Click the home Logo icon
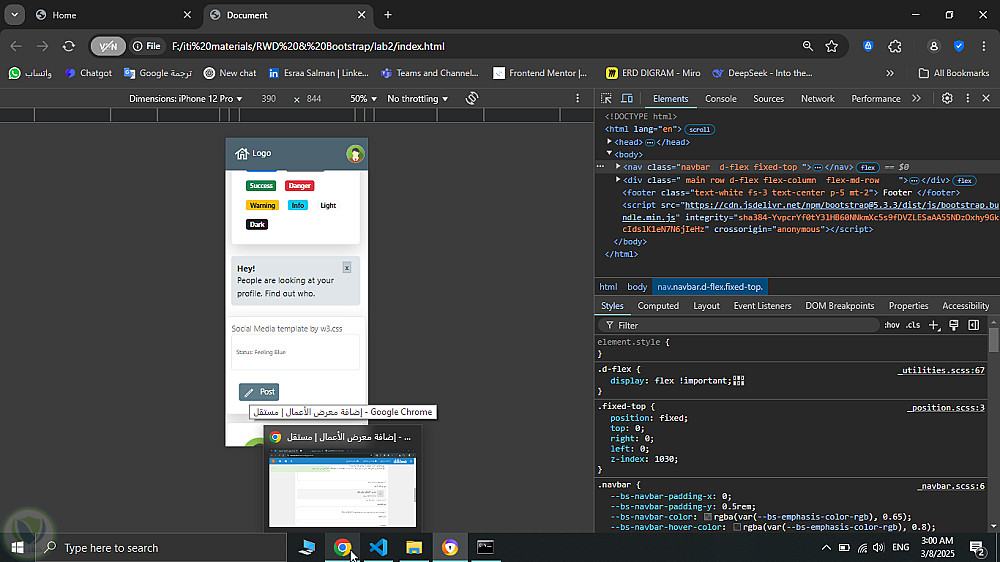The image size is (1000, 562). [242, 153]
